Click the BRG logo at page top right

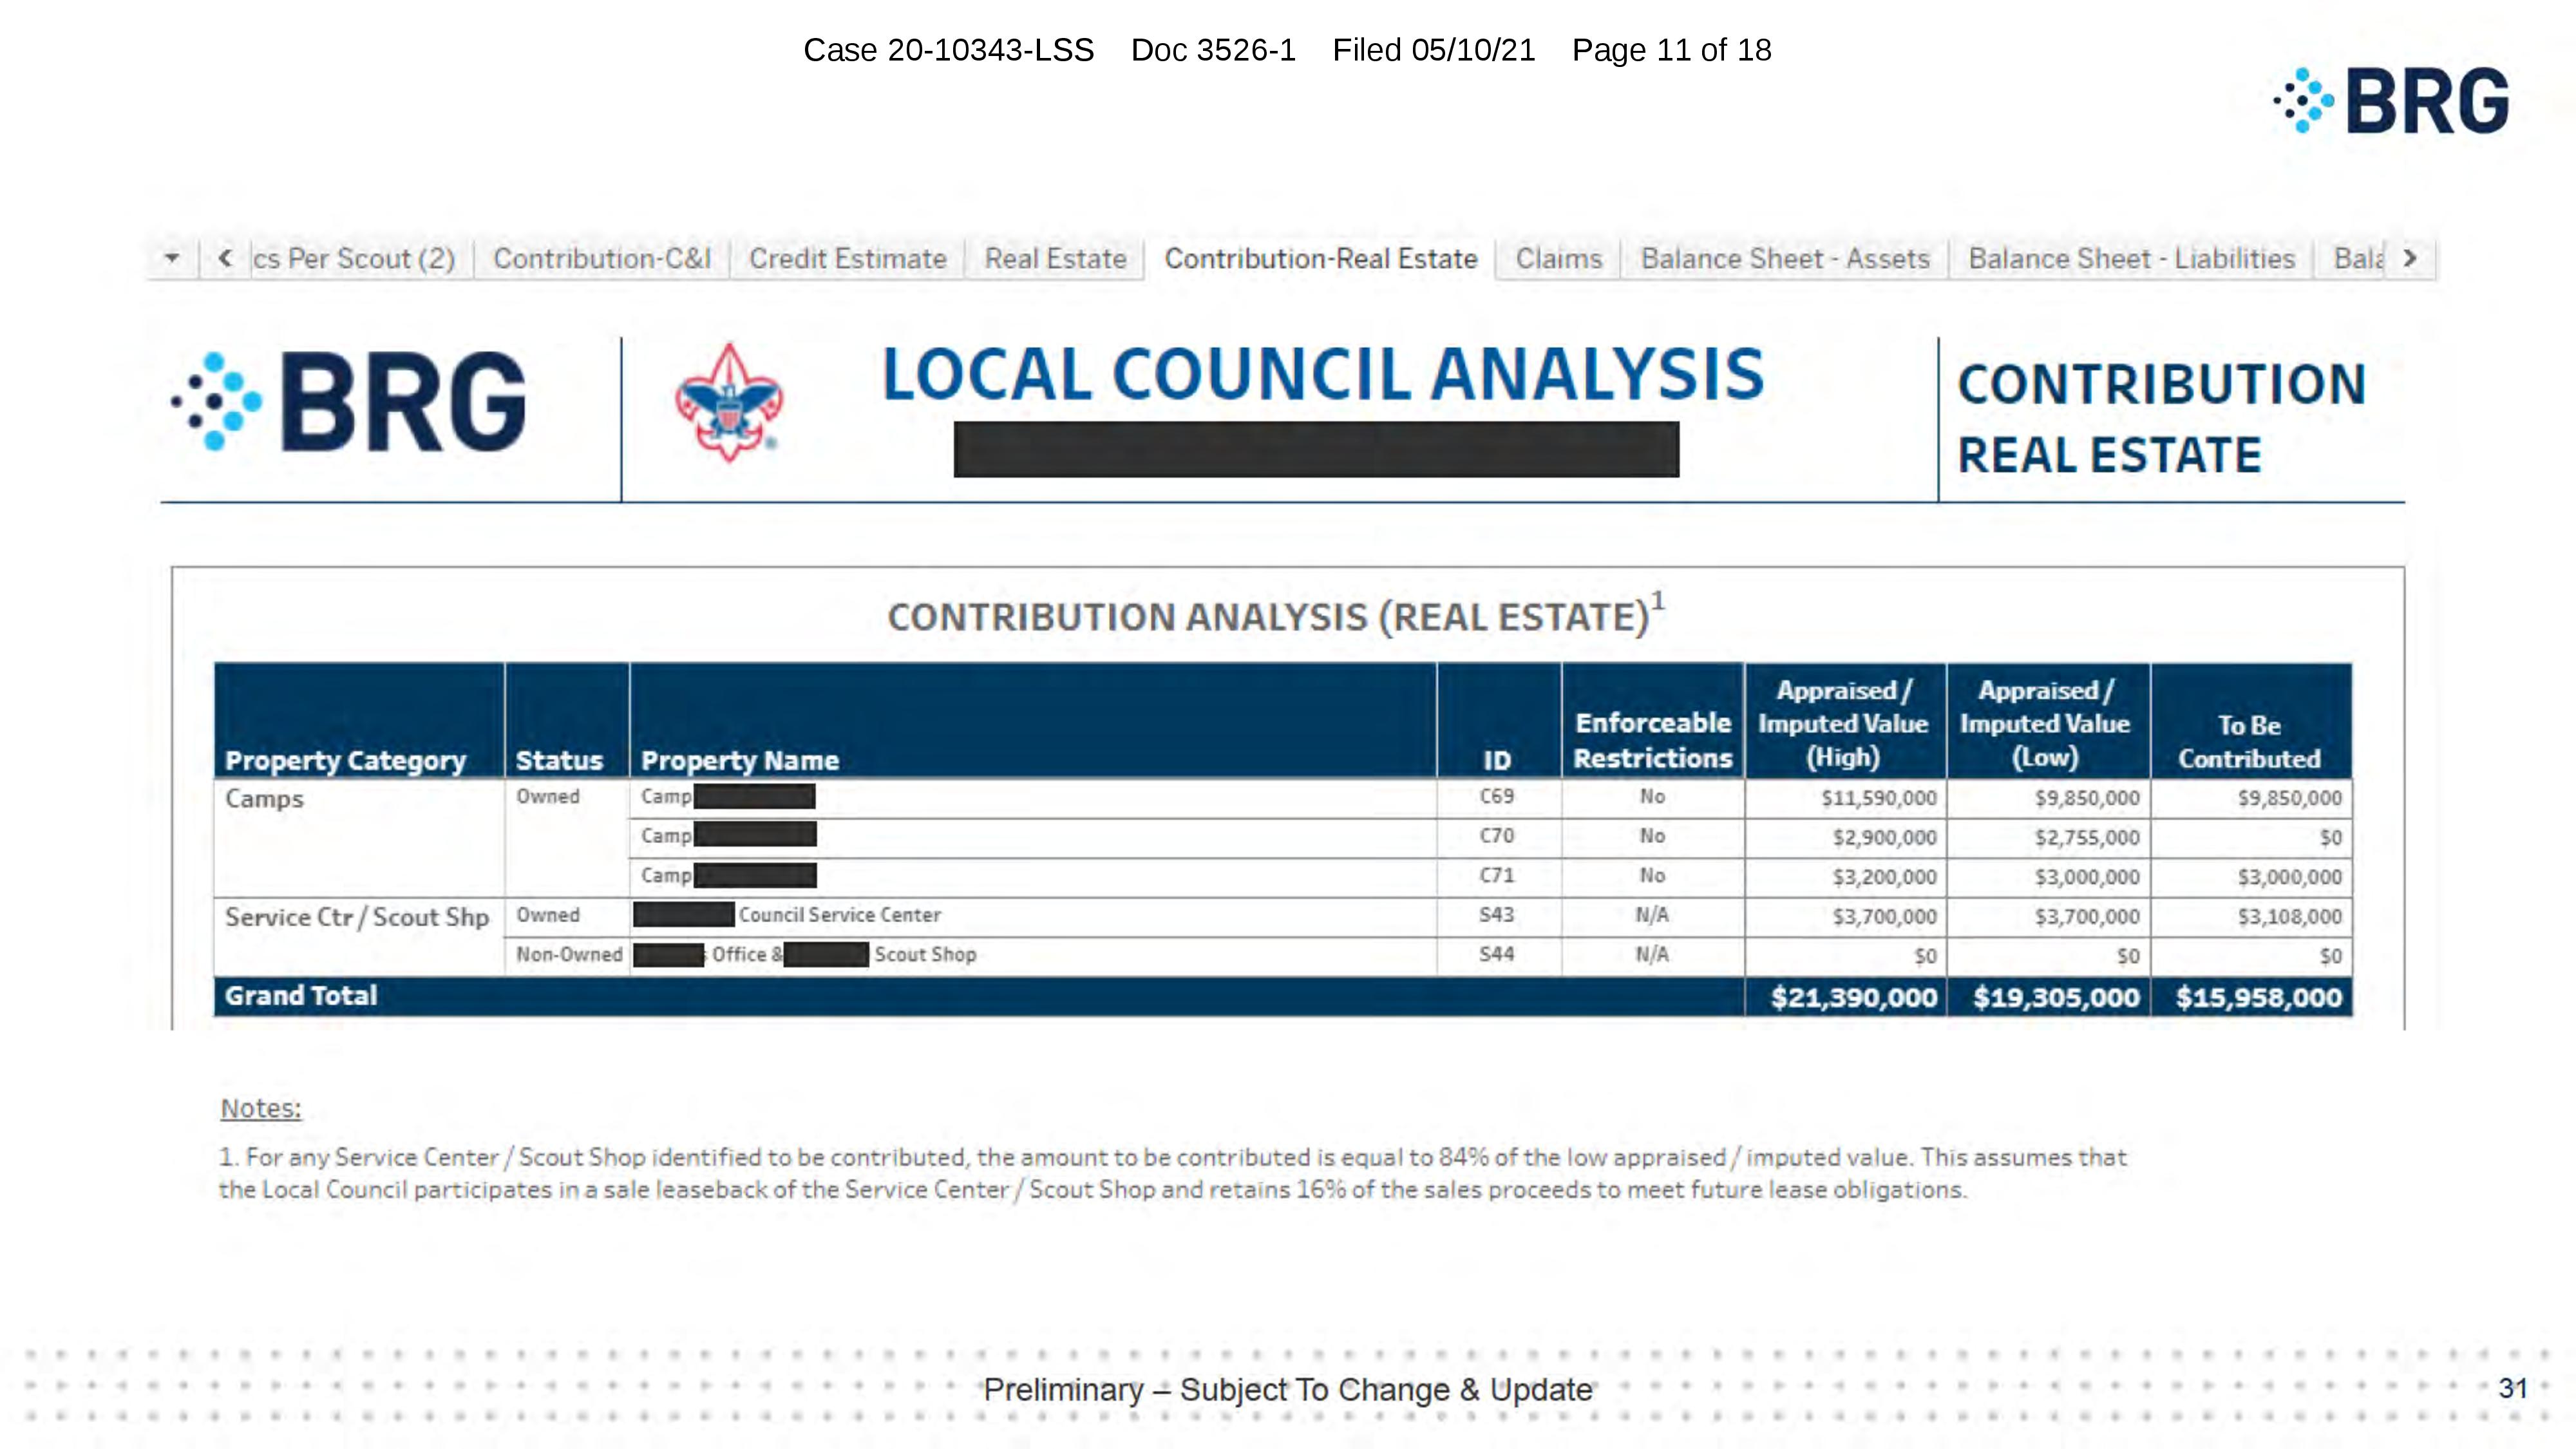[x=2391, y=100]
